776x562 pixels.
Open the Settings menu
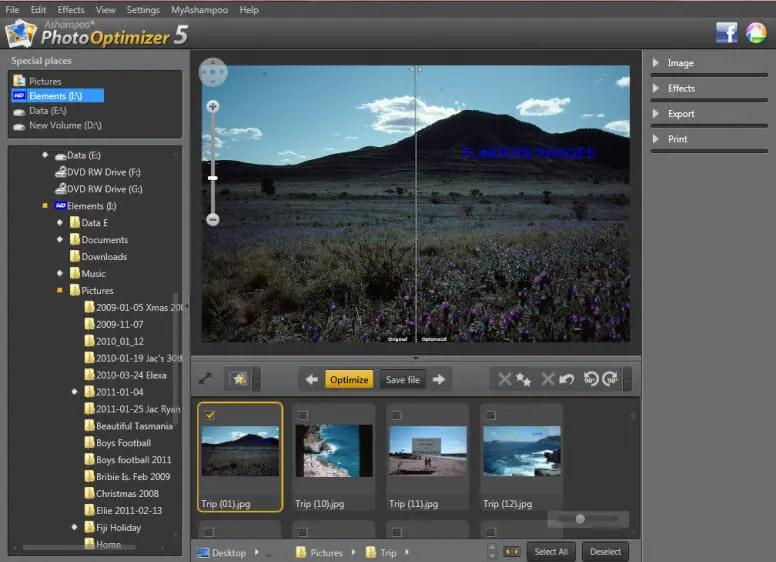click(143, 9)
